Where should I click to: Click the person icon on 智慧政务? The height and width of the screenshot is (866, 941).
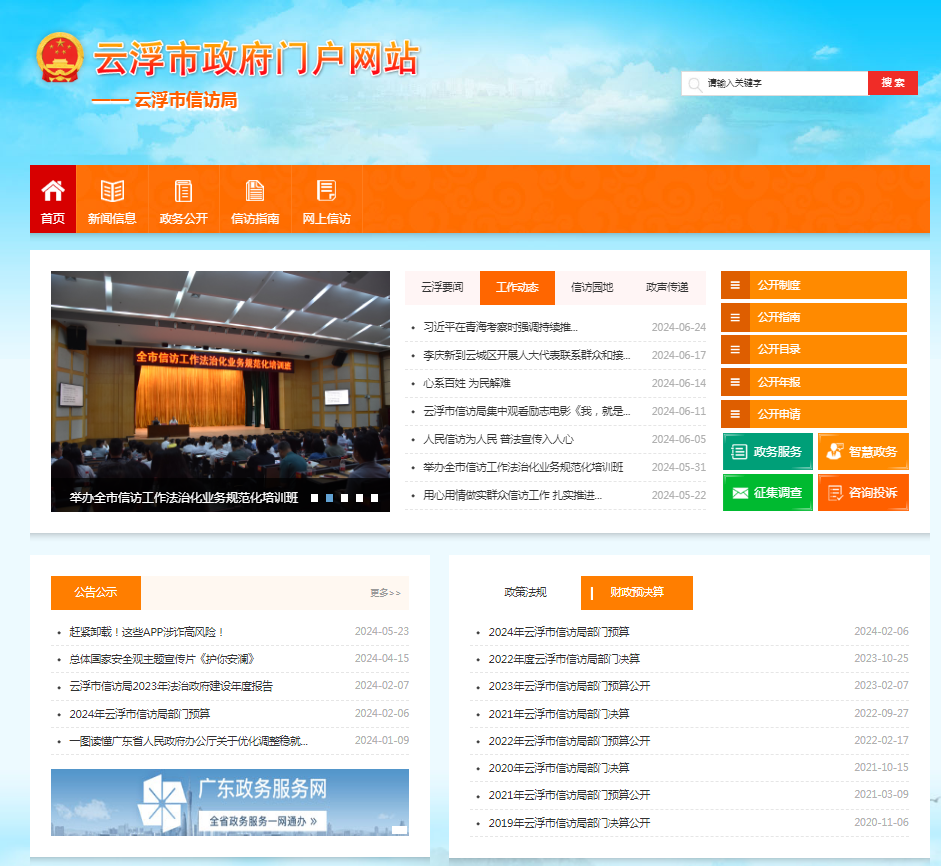tap(834, 452)
